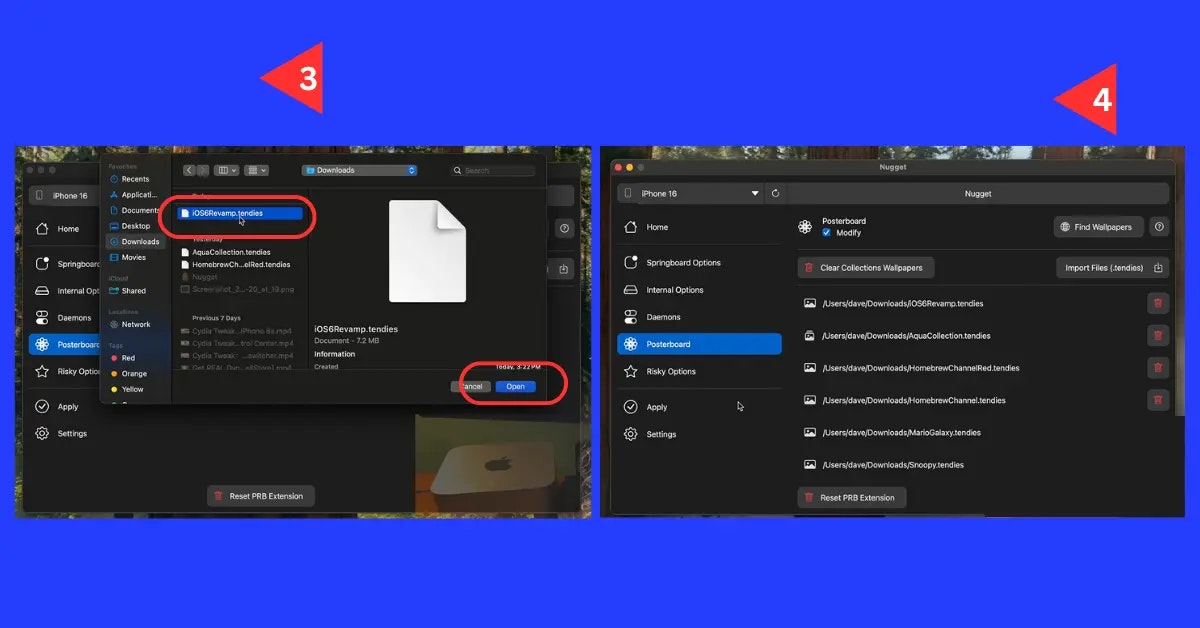Click the refresh icon beside iPhone 16

pos(775,193)
